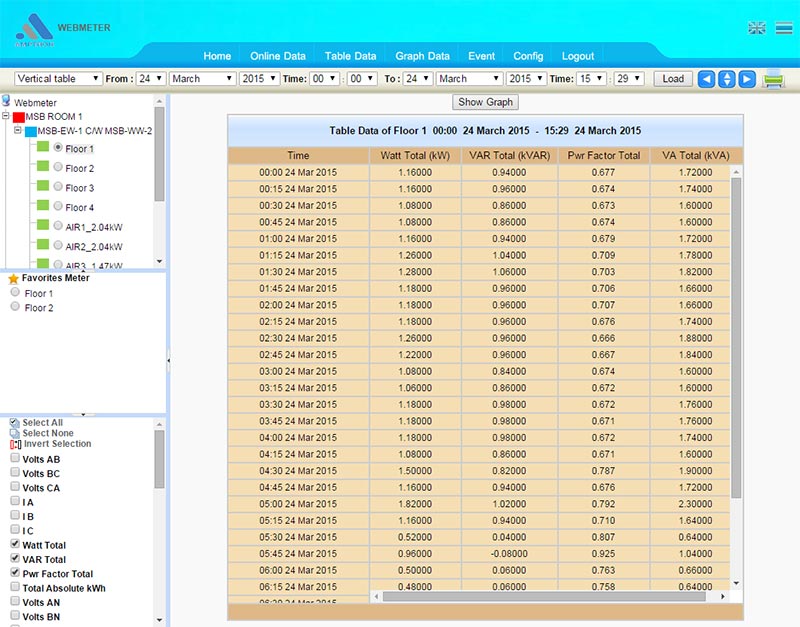Select AIR1_2.04kW radio button
The image size is (800, 627).
pos(58,225)
